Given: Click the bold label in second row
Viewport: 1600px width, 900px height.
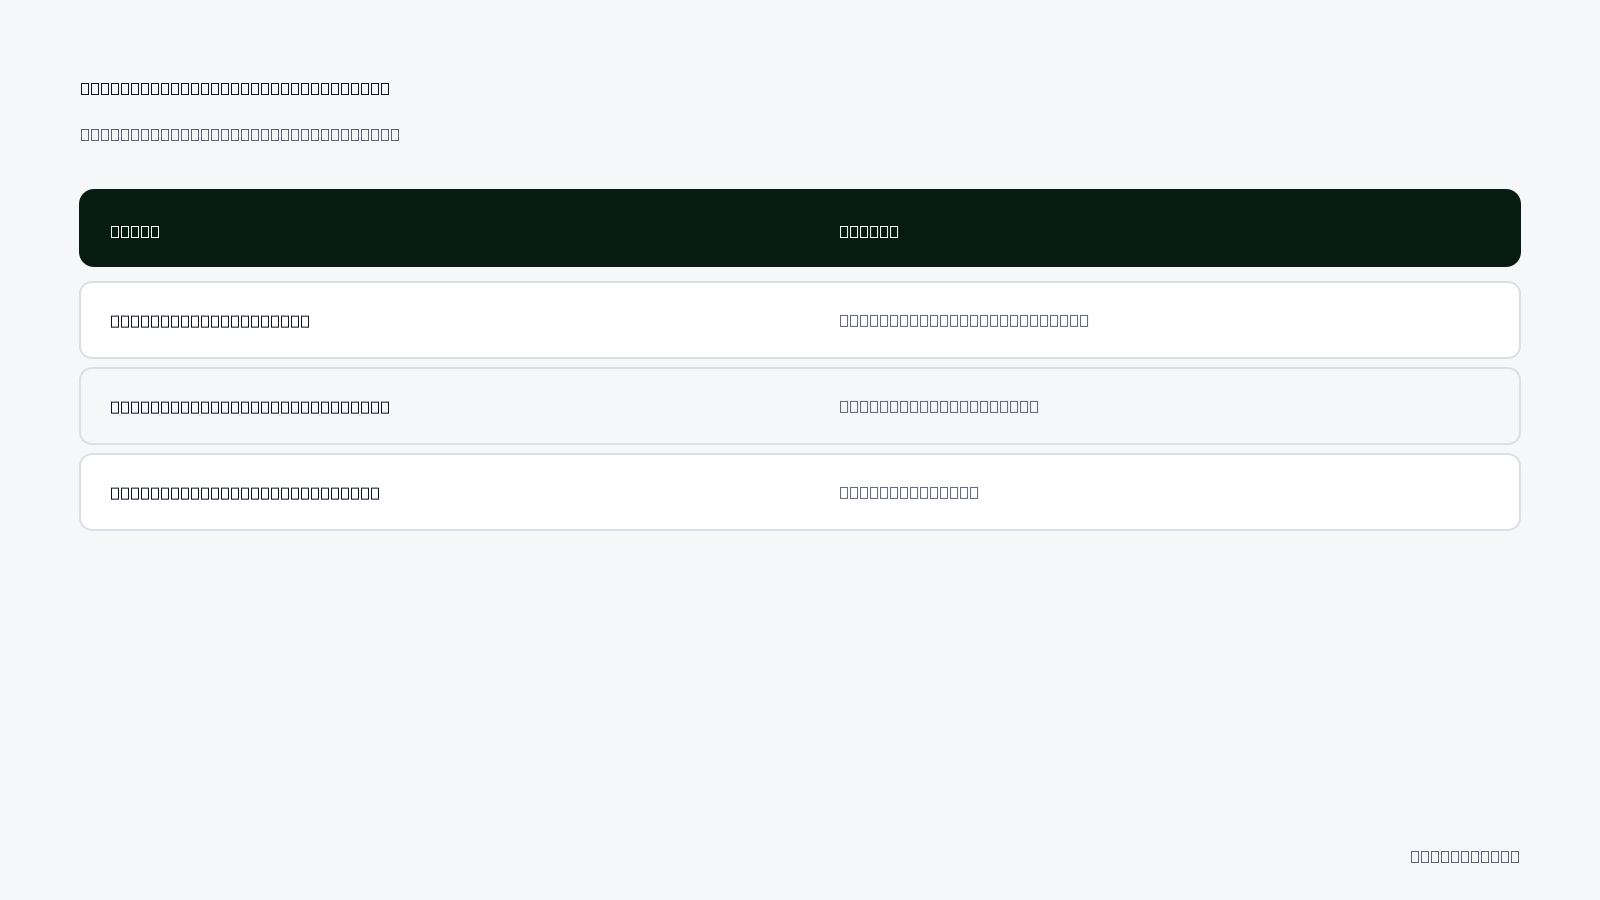Looking at the screenshot, I should pos(250,407).
